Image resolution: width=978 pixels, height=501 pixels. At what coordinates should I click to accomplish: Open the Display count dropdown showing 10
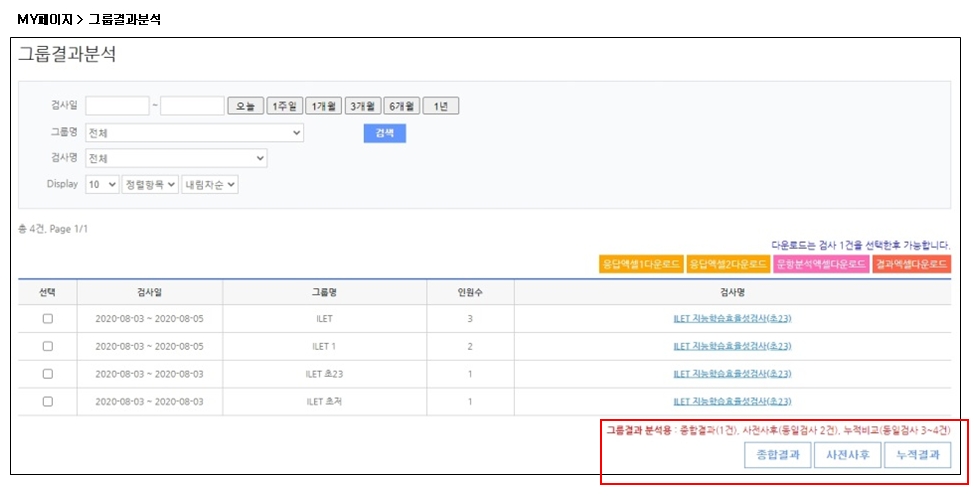(102, 185)
